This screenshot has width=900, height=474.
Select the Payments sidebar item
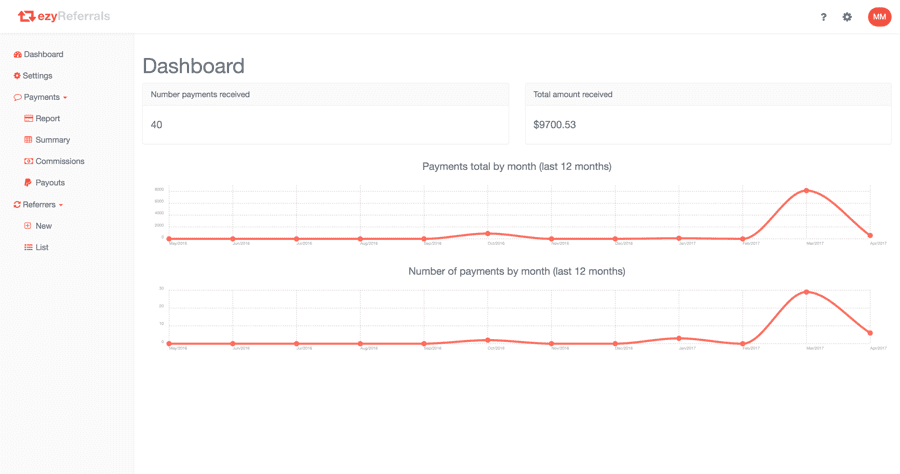(x=41, y=98)
